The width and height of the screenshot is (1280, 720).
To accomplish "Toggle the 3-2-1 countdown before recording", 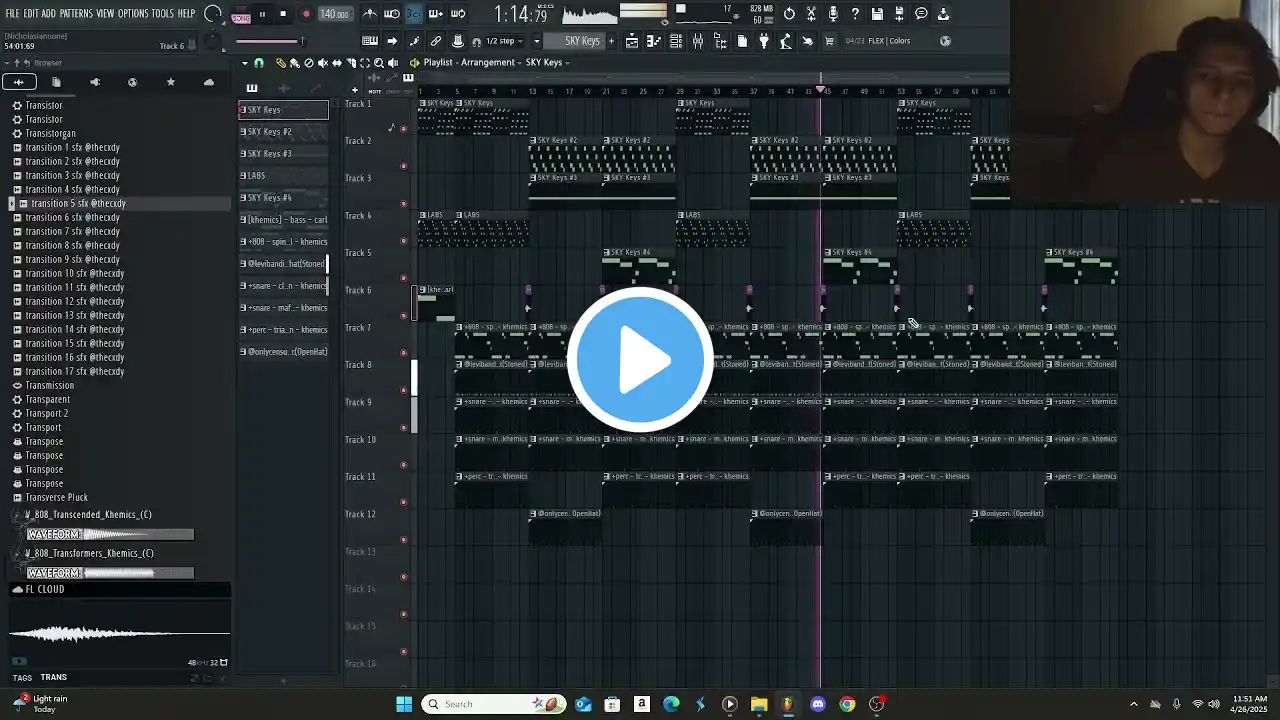I will point(413,14).
